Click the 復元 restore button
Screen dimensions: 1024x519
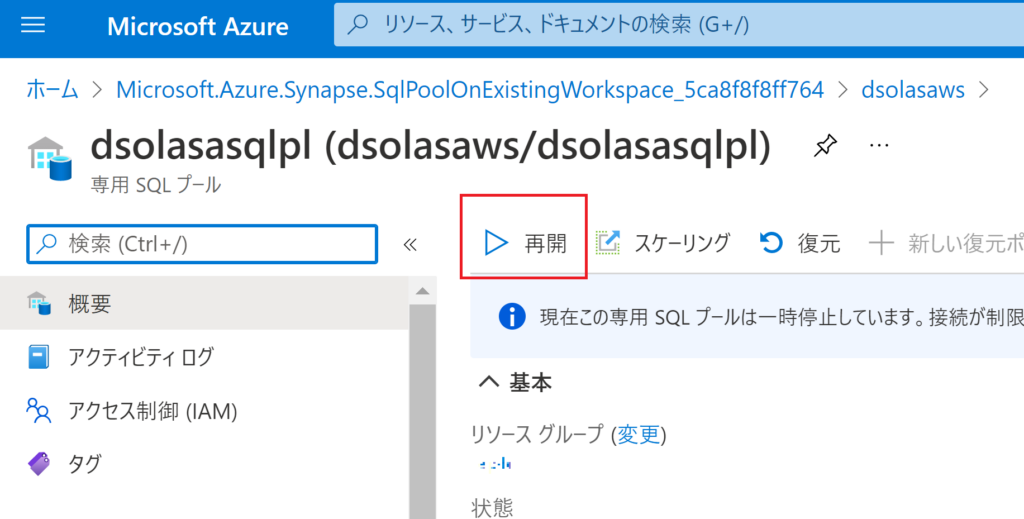[800, 243]
